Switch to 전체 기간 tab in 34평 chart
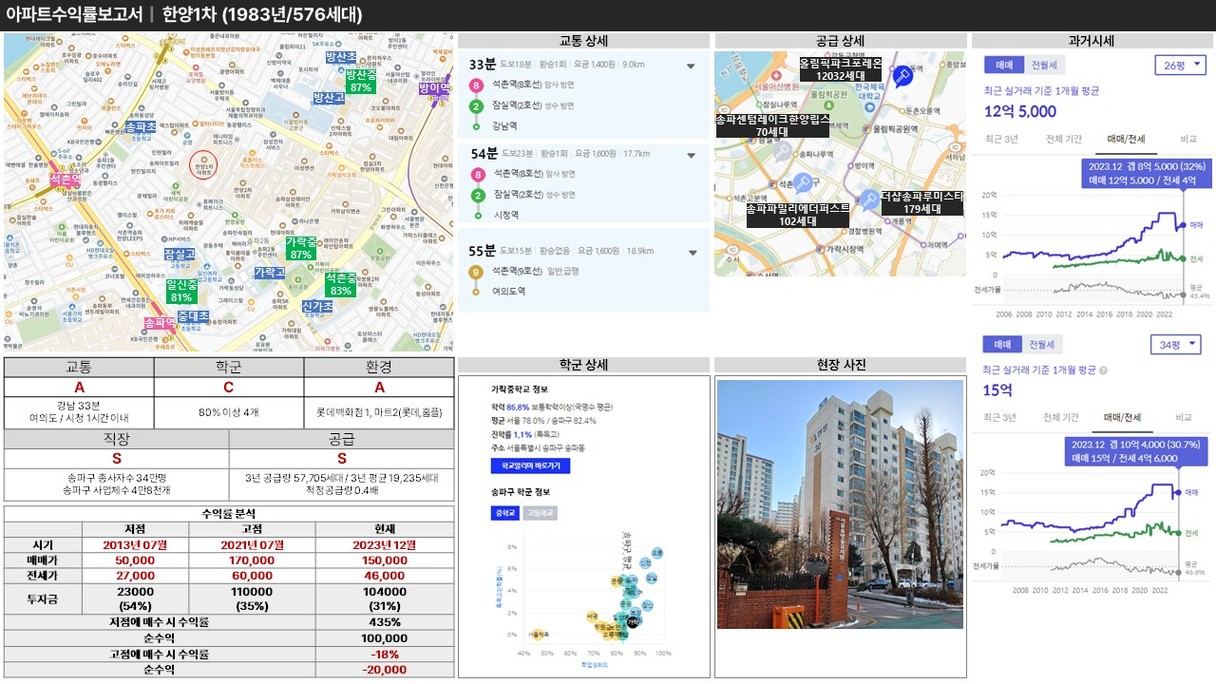This screenshot has width=1216, height=684. point(1062,417)
